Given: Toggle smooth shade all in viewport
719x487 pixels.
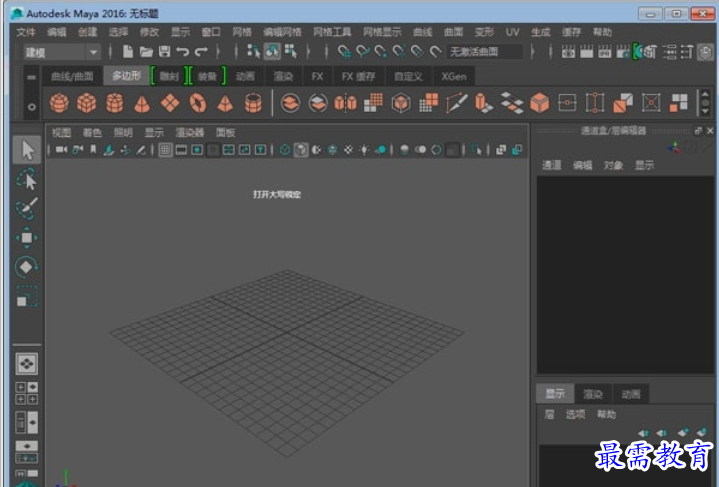Looking at the screenshot, I should [x=301, y=150].
